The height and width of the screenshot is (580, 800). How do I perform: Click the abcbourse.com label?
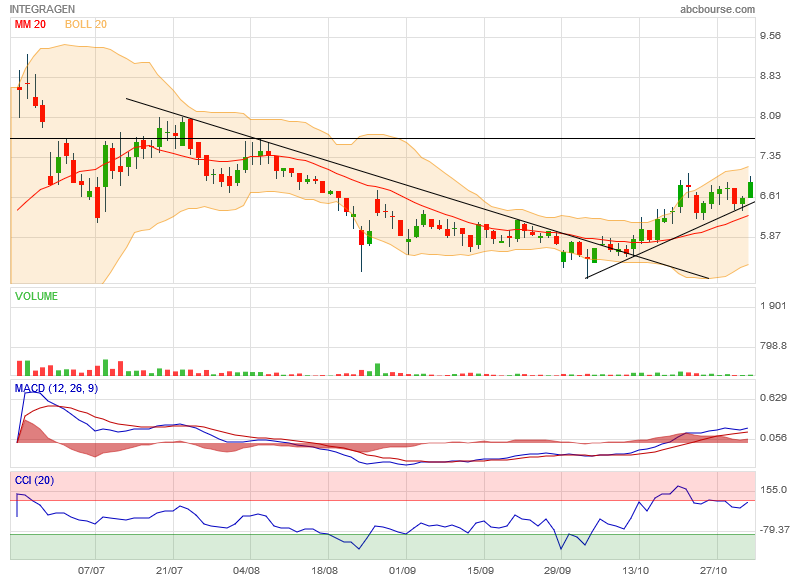717,9
